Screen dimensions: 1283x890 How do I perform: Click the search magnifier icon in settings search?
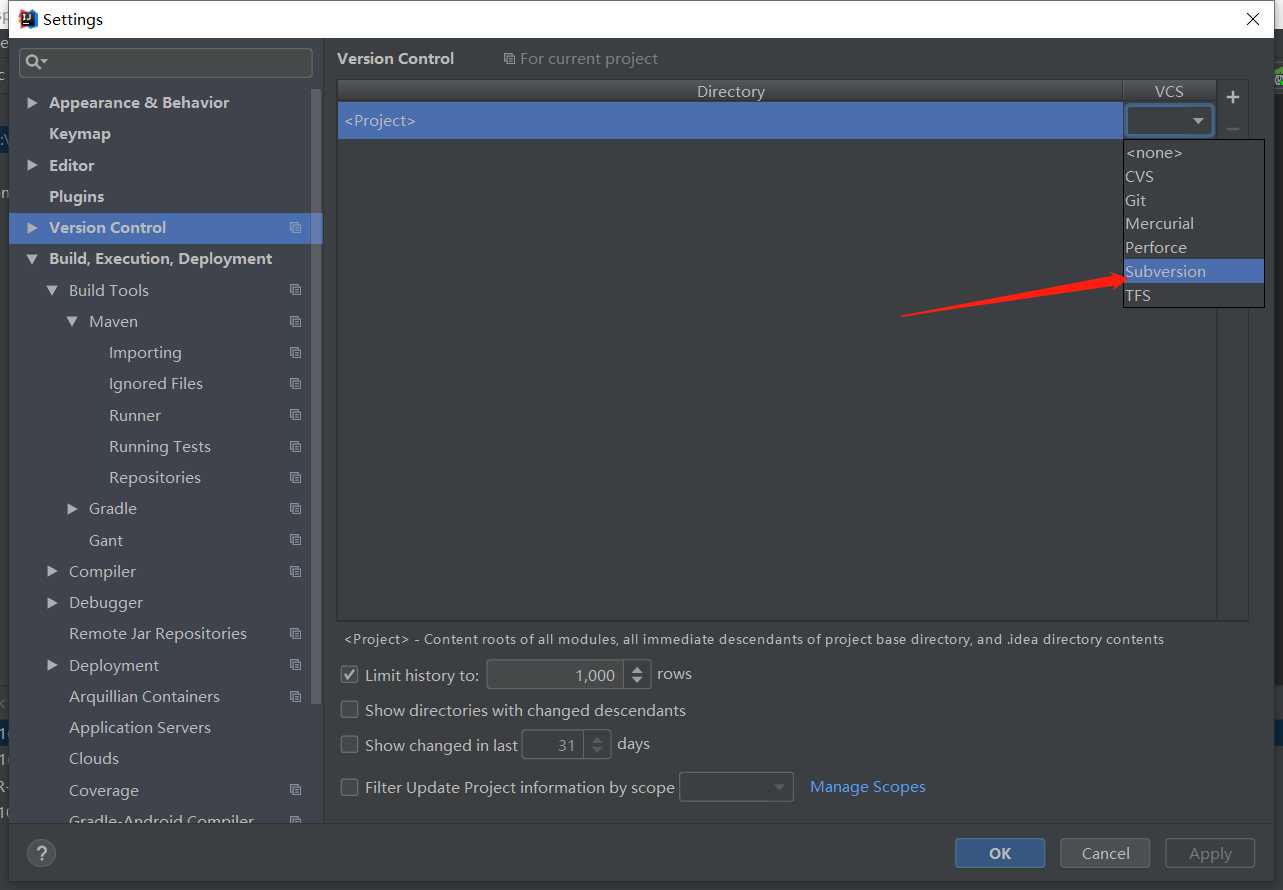pyautogui.click(x=35, y=62)
